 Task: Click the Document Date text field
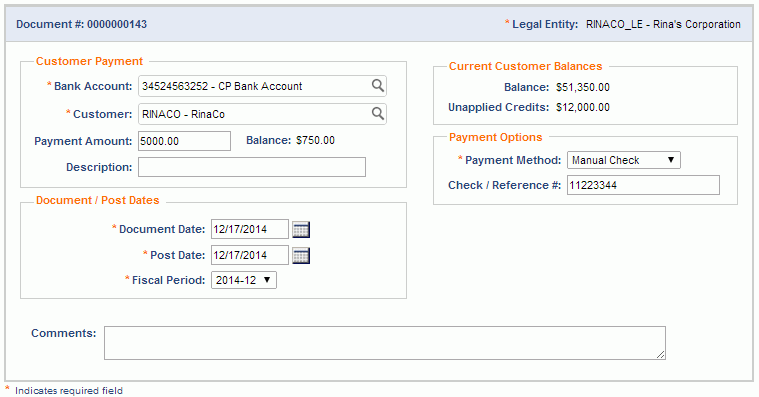250,229
